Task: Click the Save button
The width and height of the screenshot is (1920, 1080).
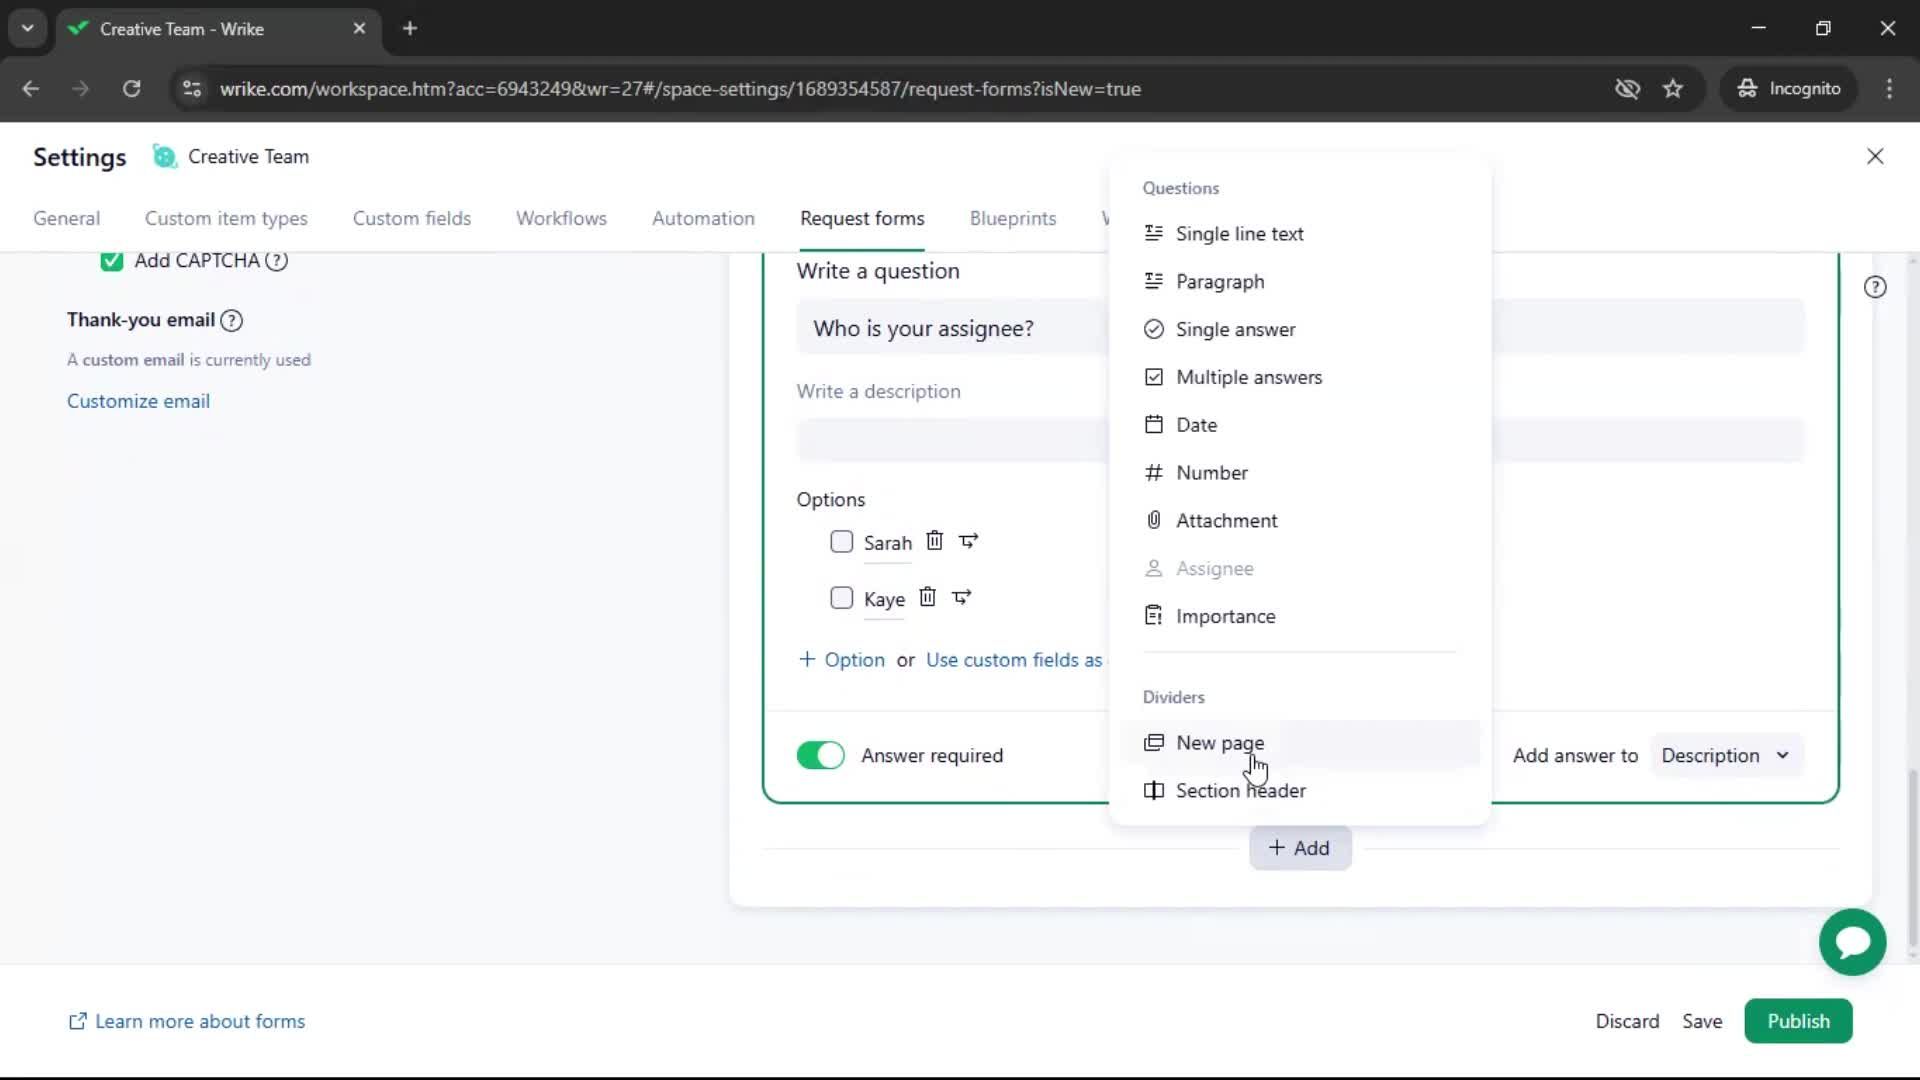Action: 1702,1021
